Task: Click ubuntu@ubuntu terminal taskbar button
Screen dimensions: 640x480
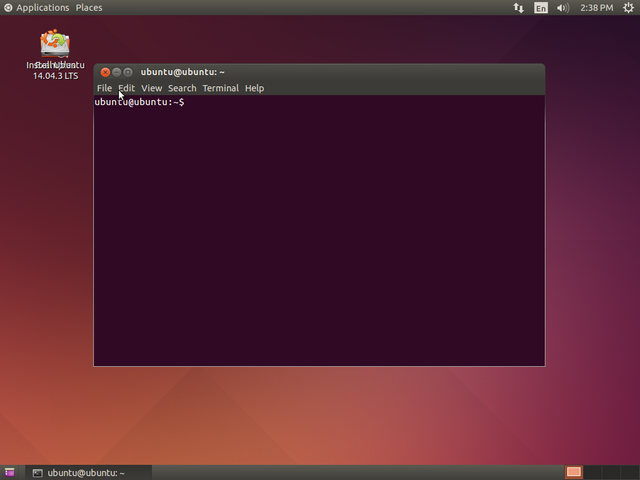Action: 89,473
